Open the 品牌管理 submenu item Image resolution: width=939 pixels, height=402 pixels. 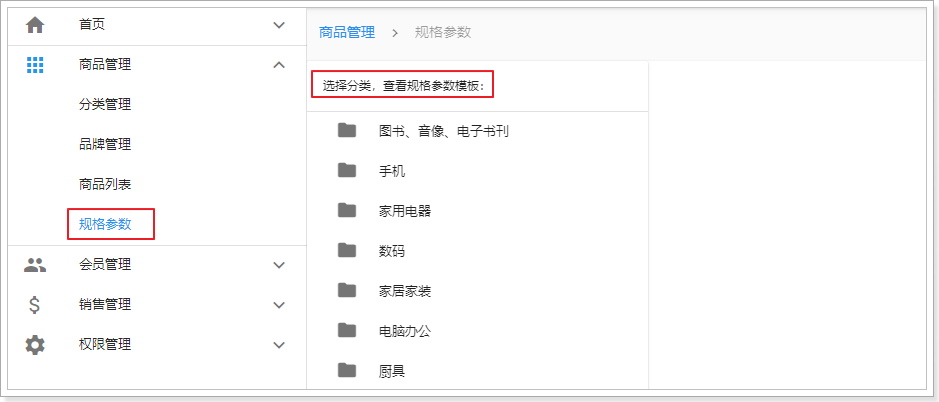105,144
